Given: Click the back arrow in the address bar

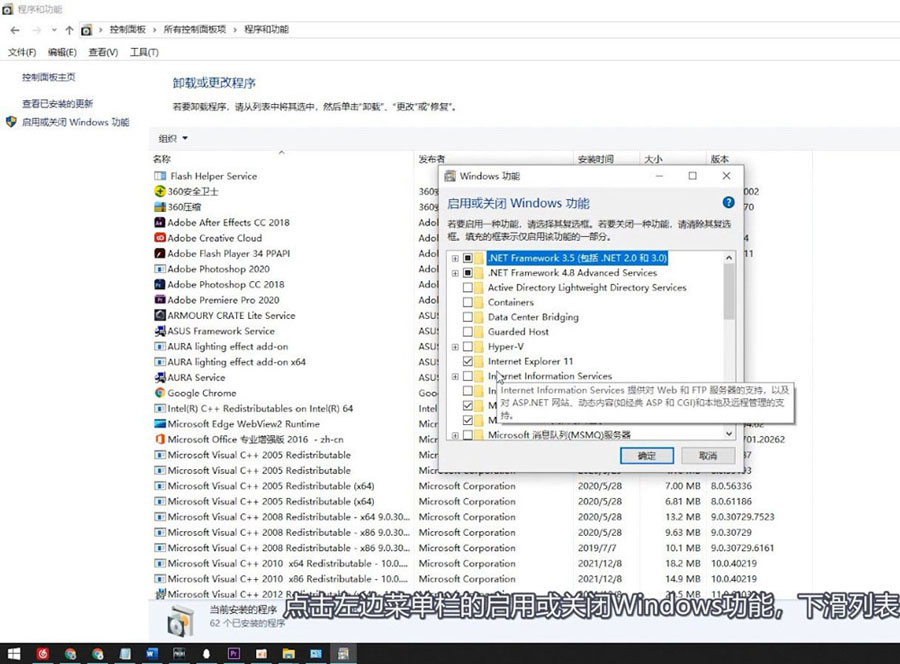Looking at the screenshot, I should [x=15, y=30].
